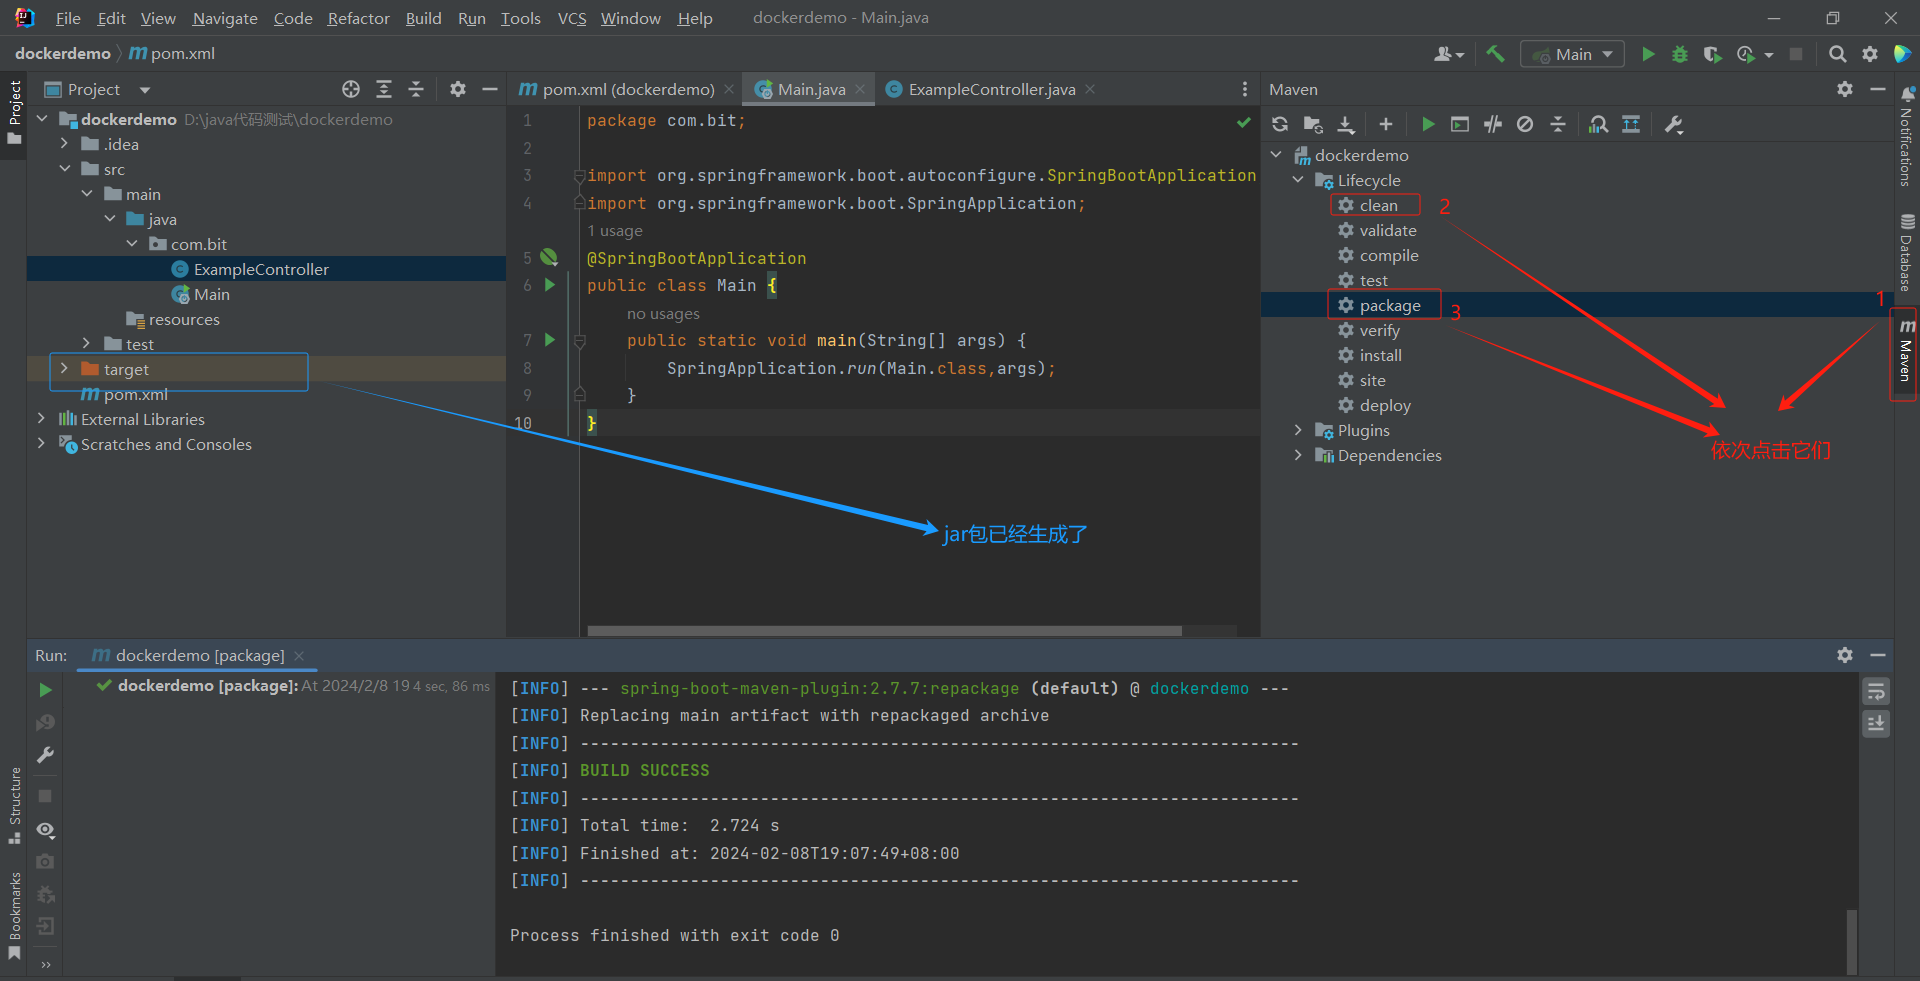This screenshot has width=1920, height=981.
Task: Open run panel wrench build settings
Action: pyautogui.click(x=45, y=755)
